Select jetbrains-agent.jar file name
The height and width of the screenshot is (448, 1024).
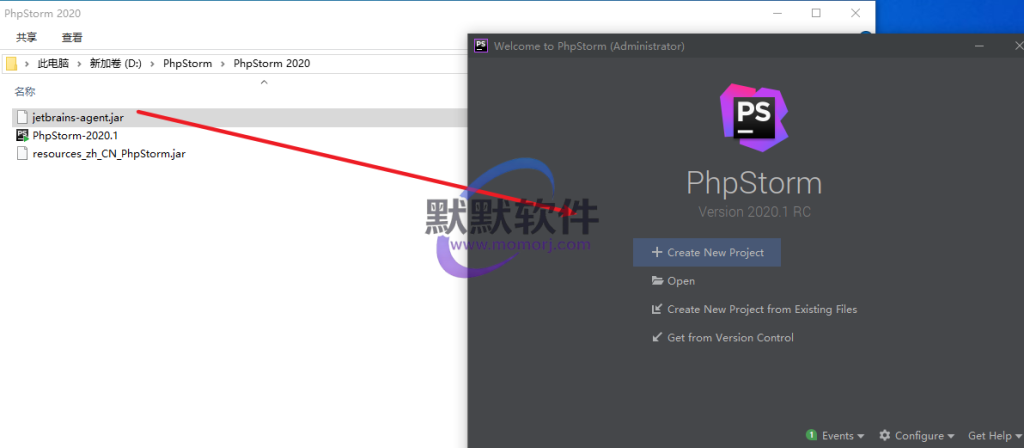pyautogui.click(x=78, y=118)
